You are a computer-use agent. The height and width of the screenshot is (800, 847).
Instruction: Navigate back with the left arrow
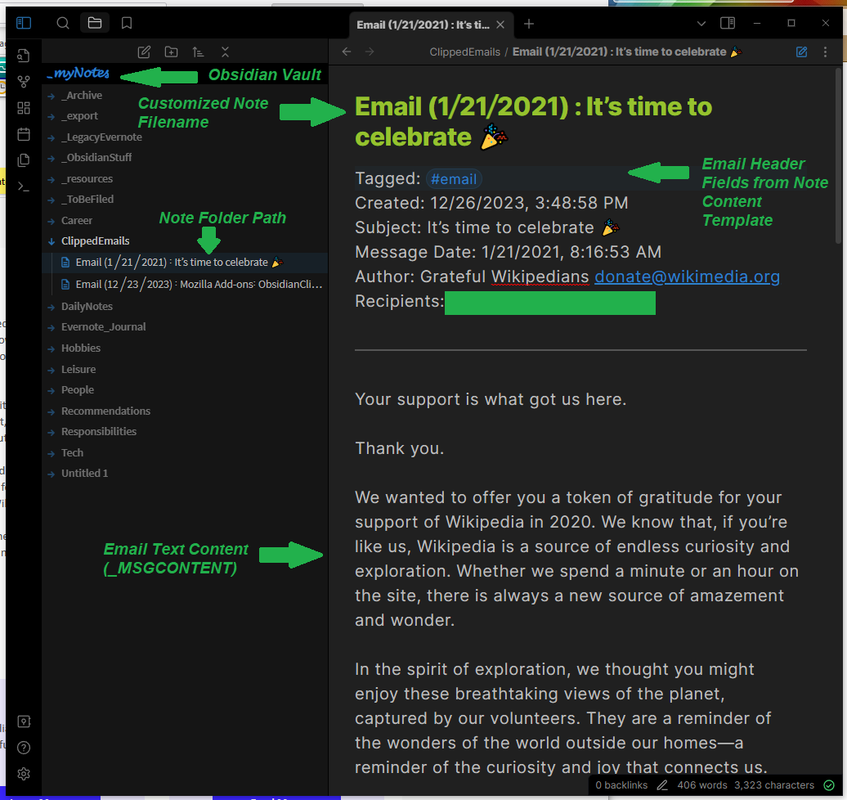click(347, 52)
